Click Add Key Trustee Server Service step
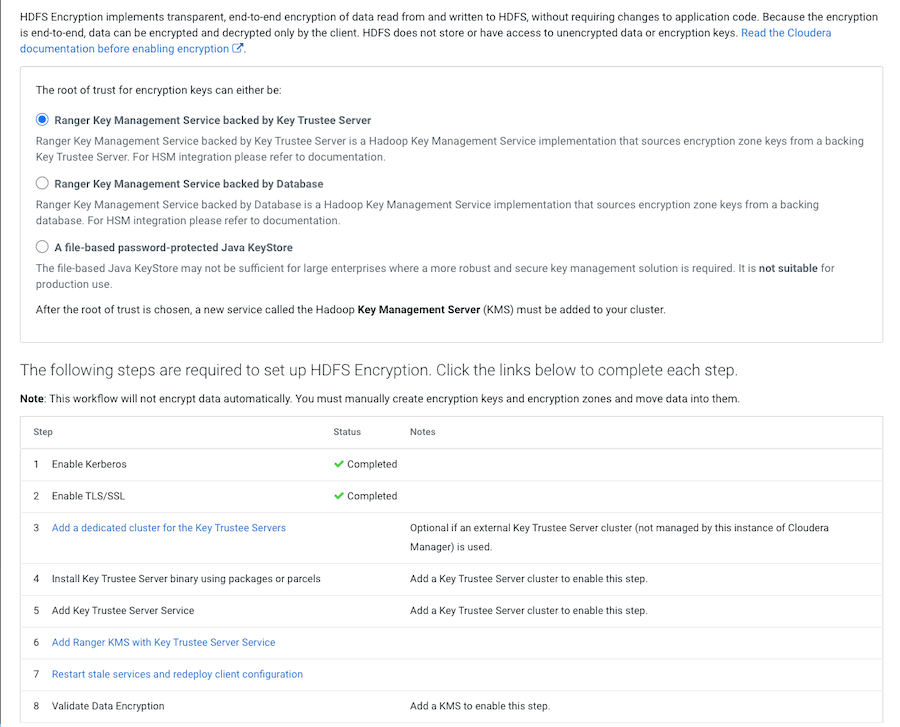 click(x=123, y=610)
